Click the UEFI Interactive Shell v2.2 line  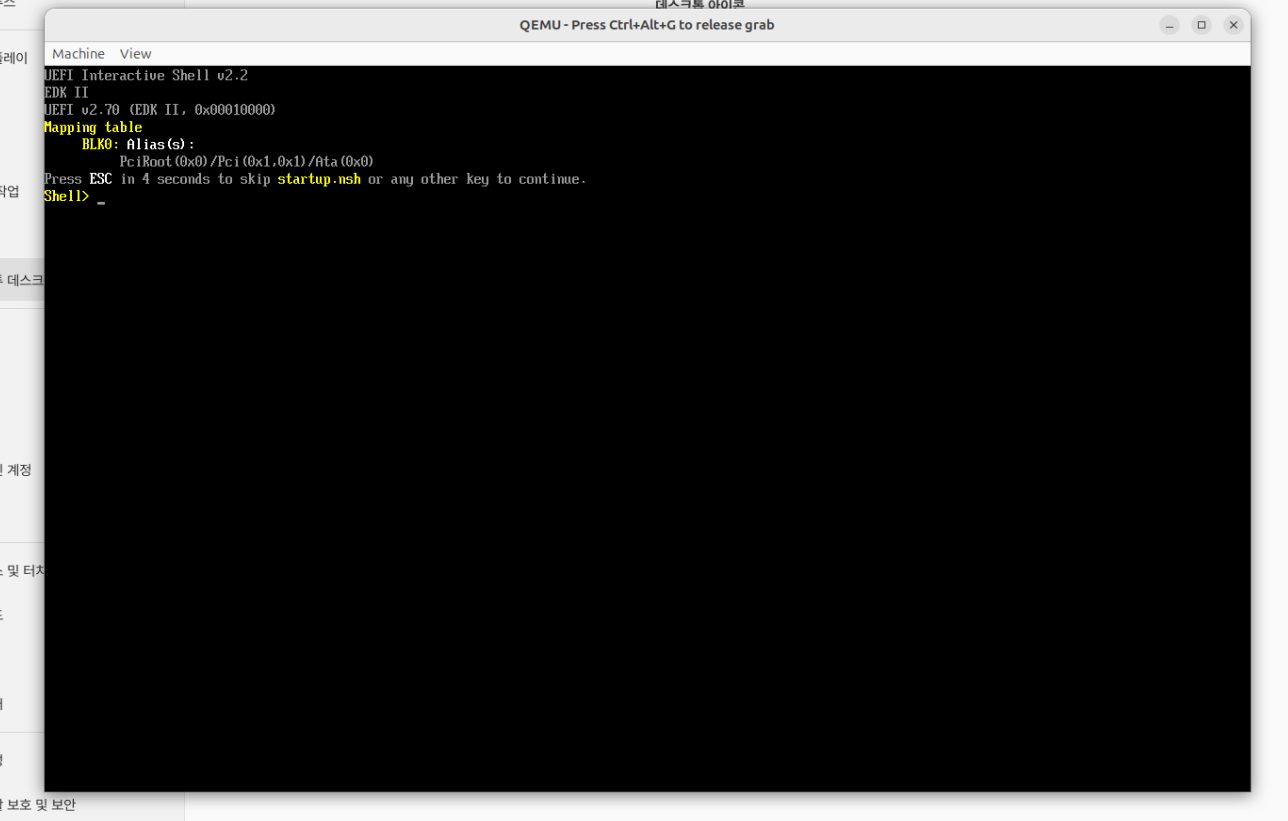[146, 75]
